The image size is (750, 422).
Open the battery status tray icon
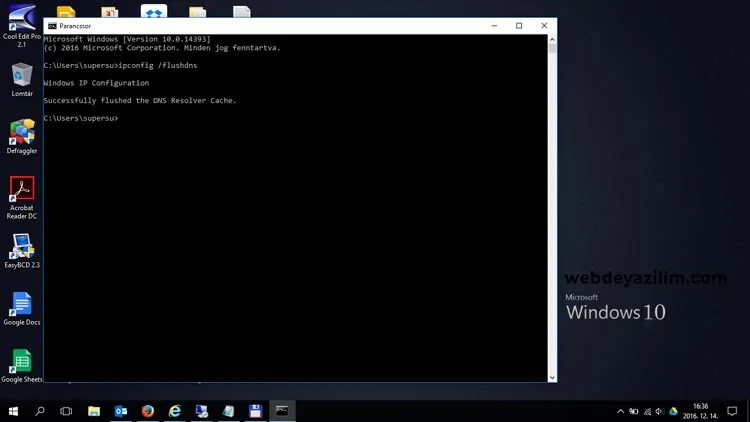tap(634, 411)
